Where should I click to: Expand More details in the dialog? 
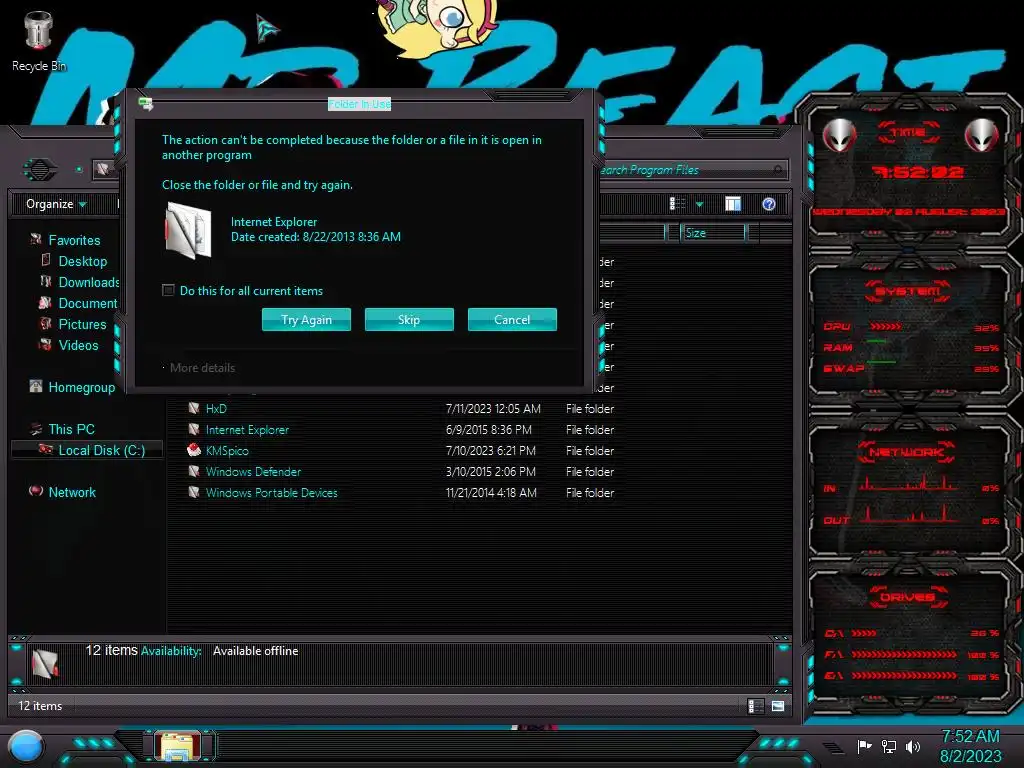(202, 368)
